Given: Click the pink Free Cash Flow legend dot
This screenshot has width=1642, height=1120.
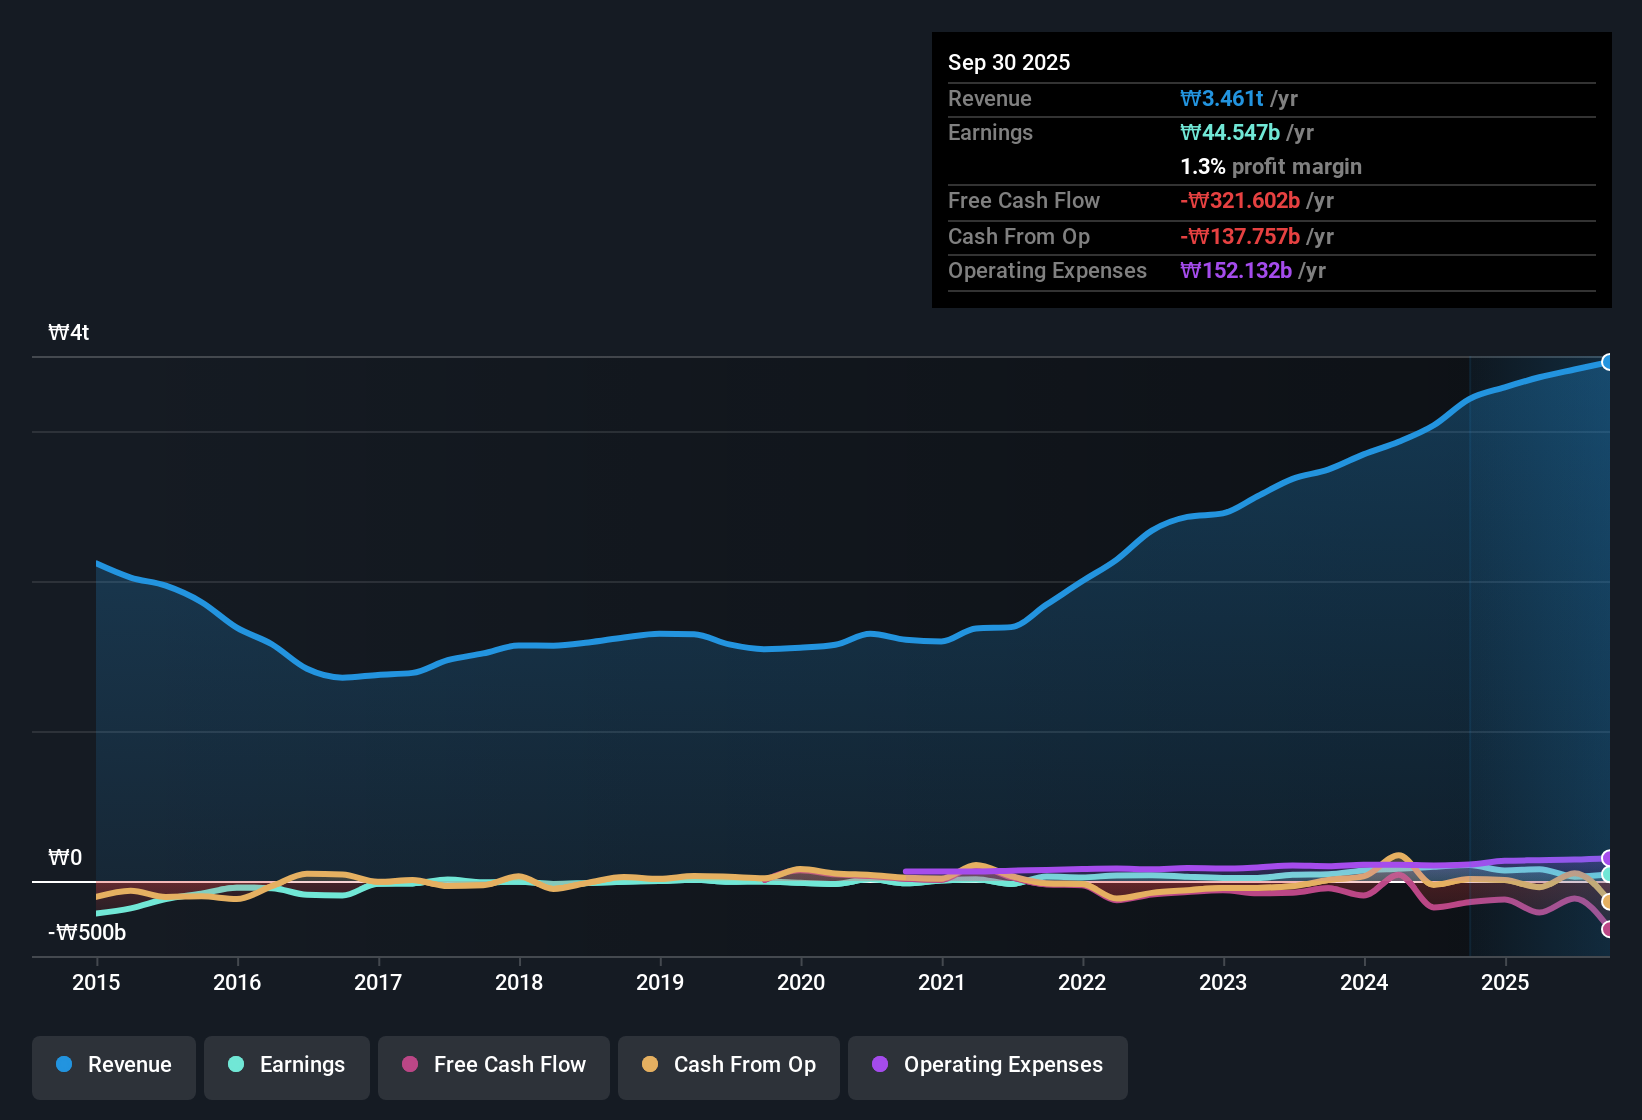Looking at the screenshot, I should [x=409, y=1065].
